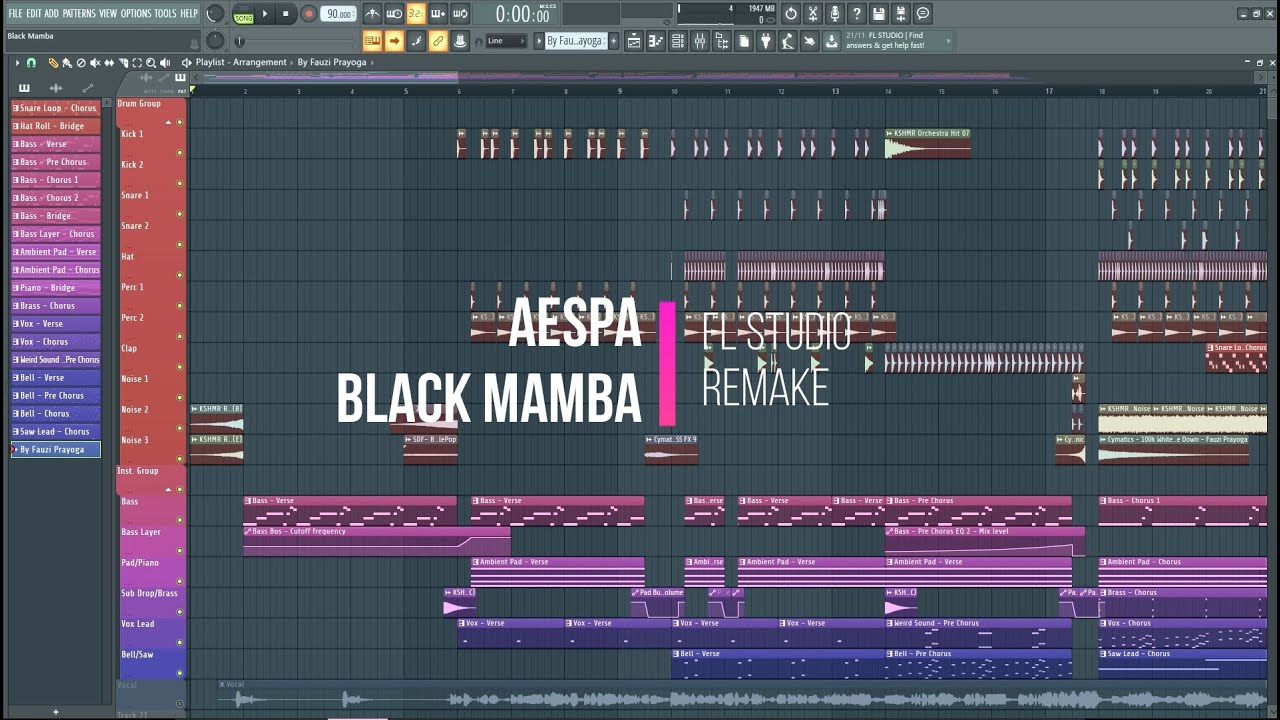The width and height of the screenshot is (1280, 720).
Task: Open the Playlist view button
Action: [x=634, y=41]
